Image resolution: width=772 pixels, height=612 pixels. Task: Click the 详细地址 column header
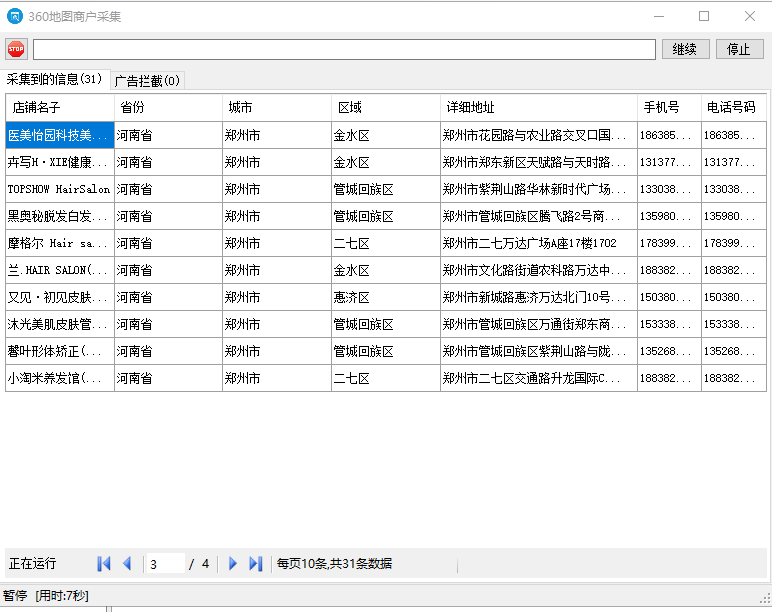point(539,107)
